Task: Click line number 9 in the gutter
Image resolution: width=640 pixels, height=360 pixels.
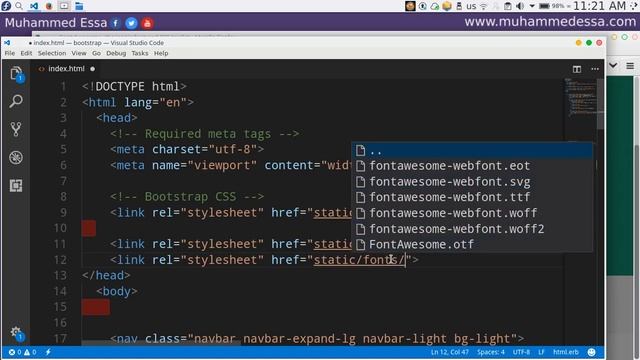Action: (63, 213)
